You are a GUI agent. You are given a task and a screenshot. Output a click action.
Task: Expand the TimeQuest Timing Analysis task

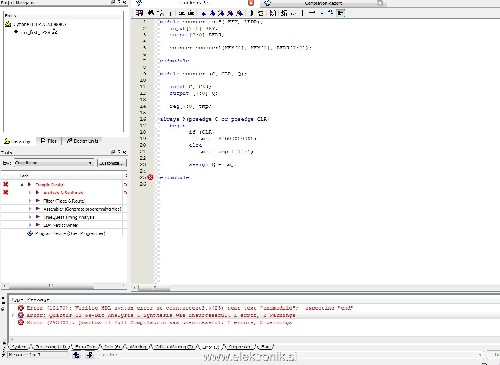pos(30,217)
